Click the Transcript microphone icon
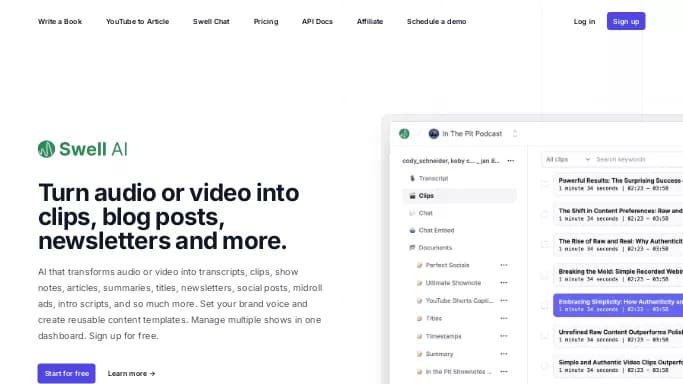683x384 pixels. 412,178
